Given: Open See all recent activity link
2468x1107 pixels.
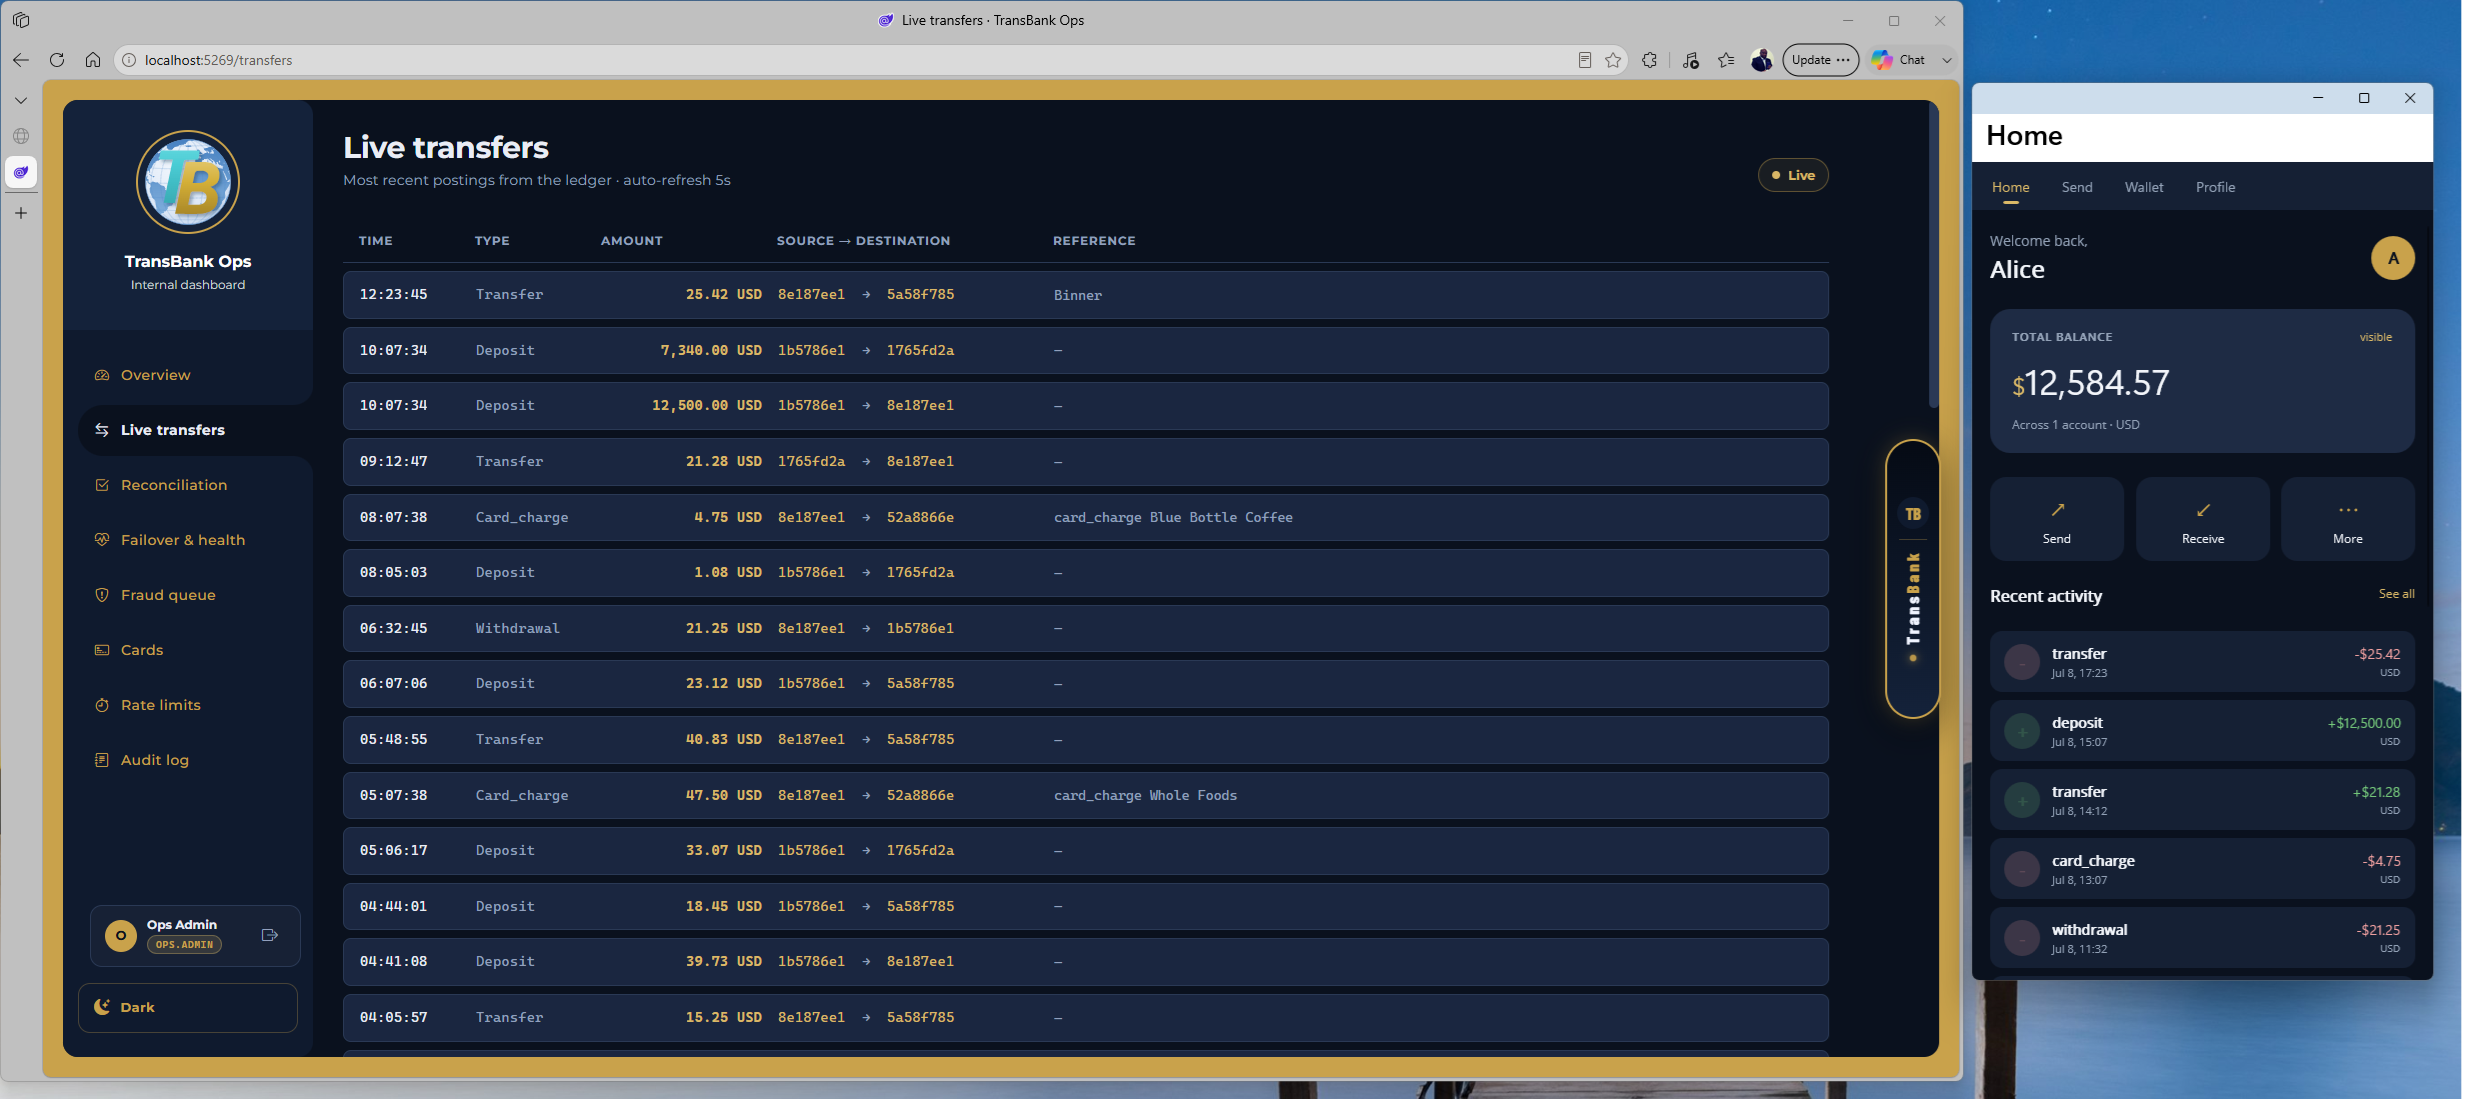Looking at the screenshot, I should tap(2396, 594).
